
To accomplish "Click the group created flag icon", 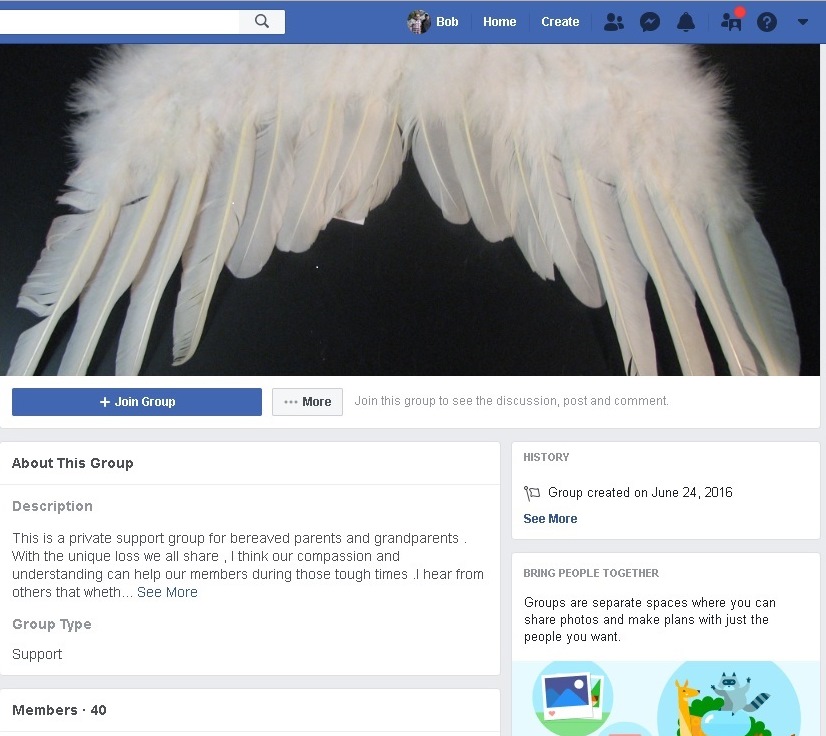I will point(532,493).
